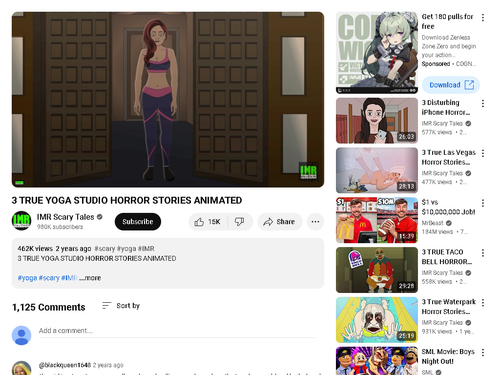Open Sort by comments dropdown
The image size is (500, 375).
click(121, 306)
